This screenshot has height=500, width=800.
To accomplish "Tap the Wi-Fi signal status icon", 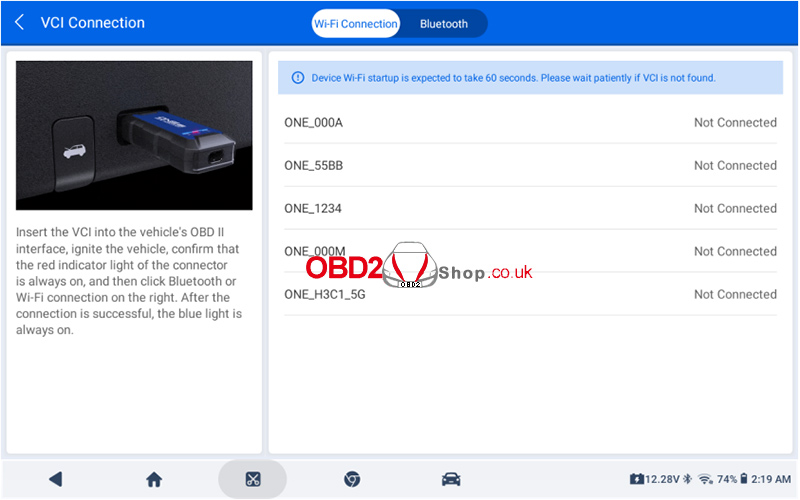I will 705,480.
